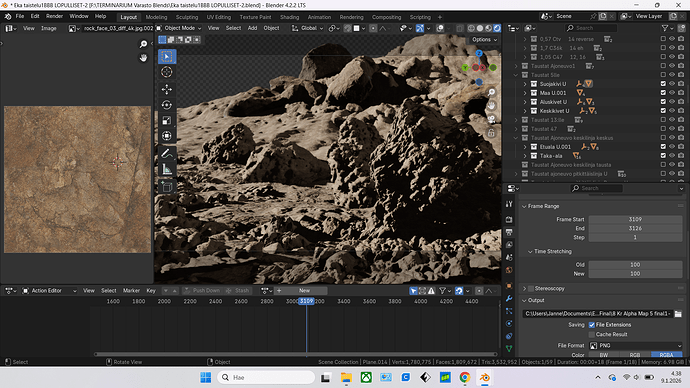Select the Annotate tool
690x388 pixels.
tap(167, 154)
